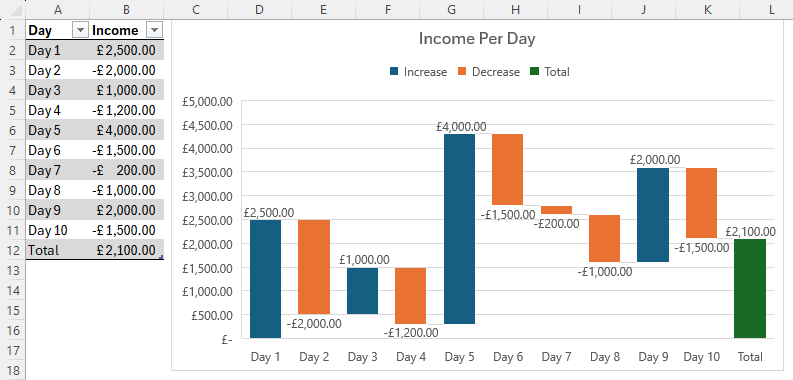Select row 18 header

13,370
